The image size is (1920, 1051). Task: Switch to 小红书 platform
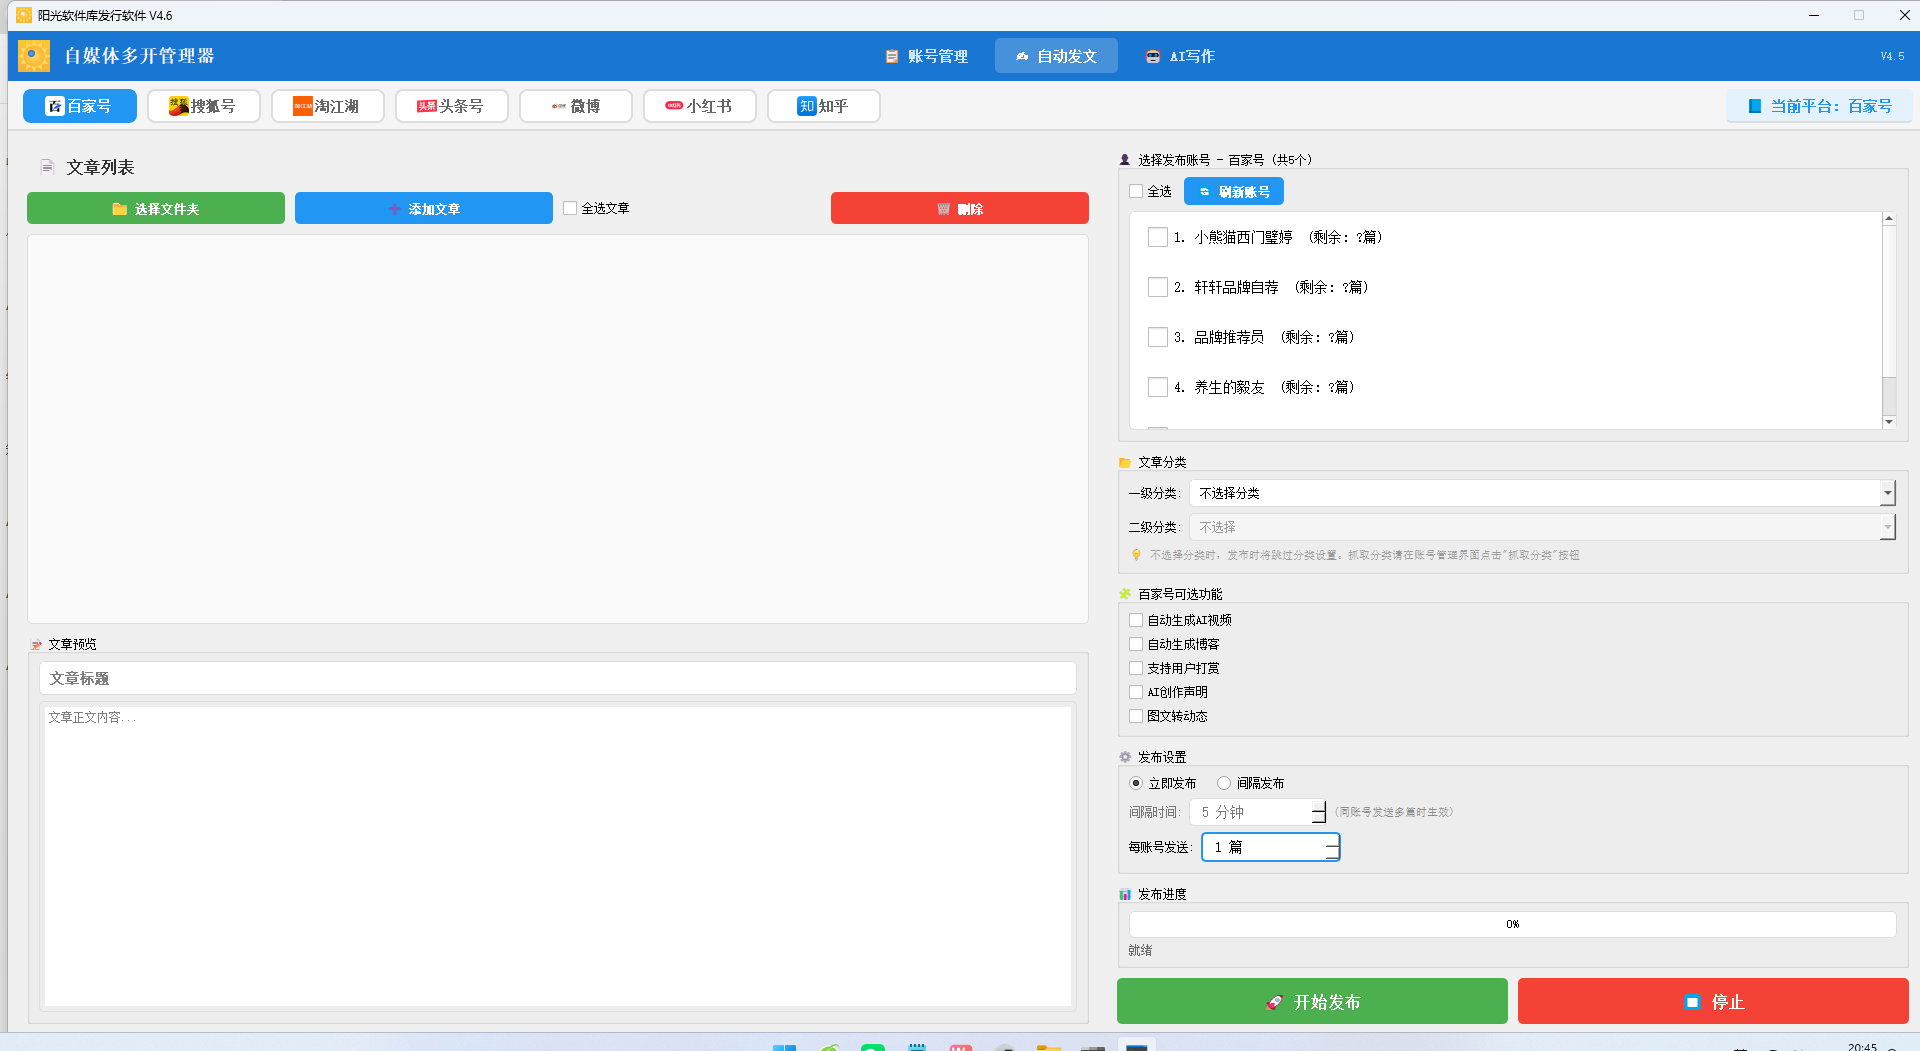[x=699, y=106]
